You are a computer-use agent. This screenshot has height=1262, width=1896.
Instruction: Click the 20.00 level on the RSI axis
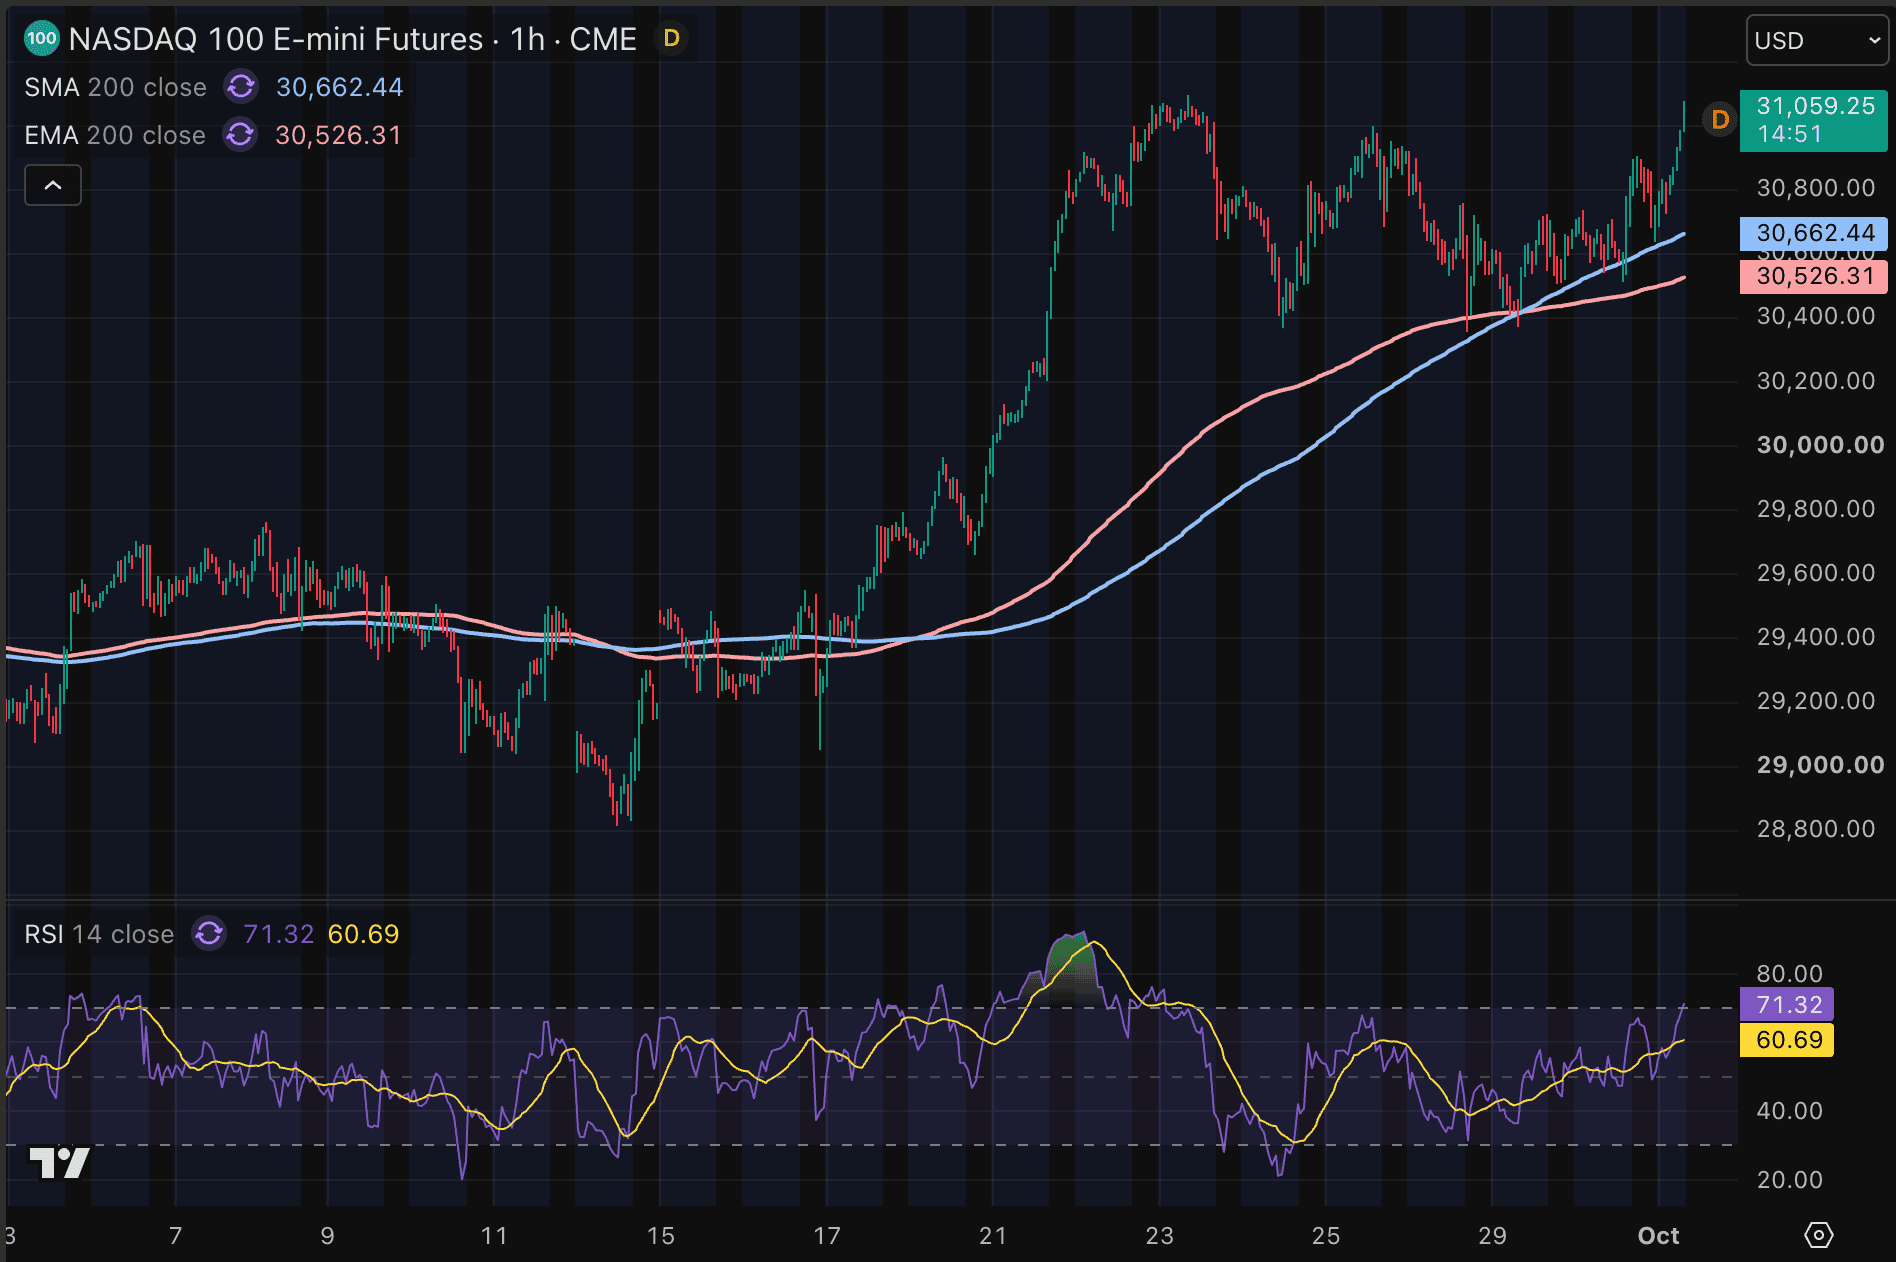pyautogui.click(x=1790, y=1180)
